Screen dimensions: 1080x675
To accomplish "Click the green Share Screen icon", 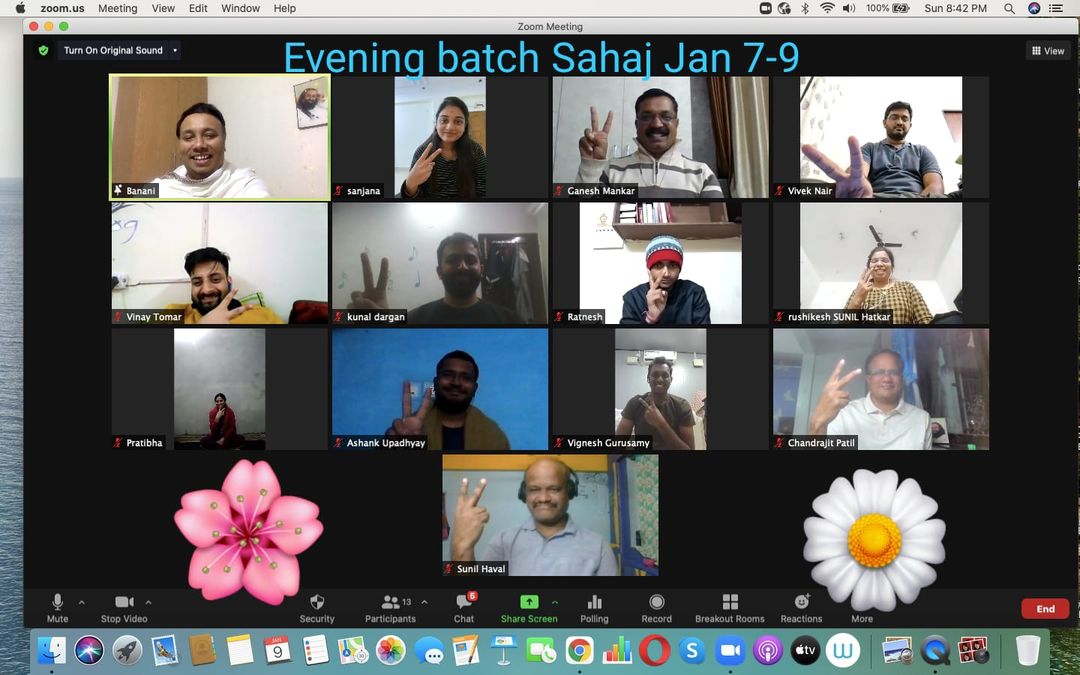I will pos(529,602).
